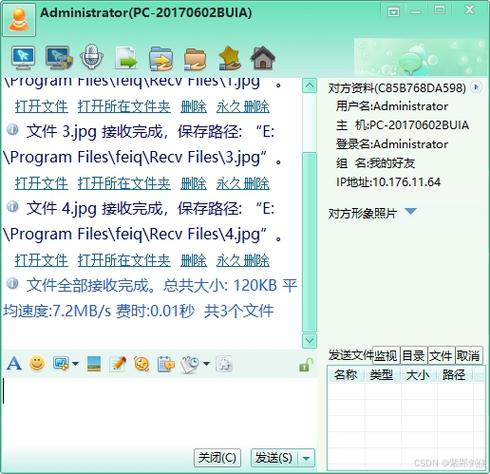Click the 目录 tab
Image resolution: width=490 pixels, height=474 pixels.
(x=414, y=356)
